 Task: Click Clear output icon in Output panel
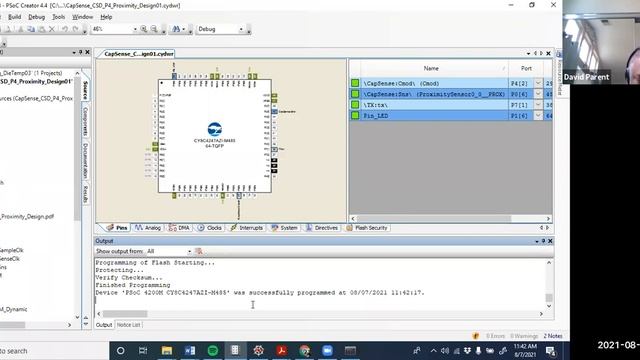pyautogui.click(x=199, y=251)
